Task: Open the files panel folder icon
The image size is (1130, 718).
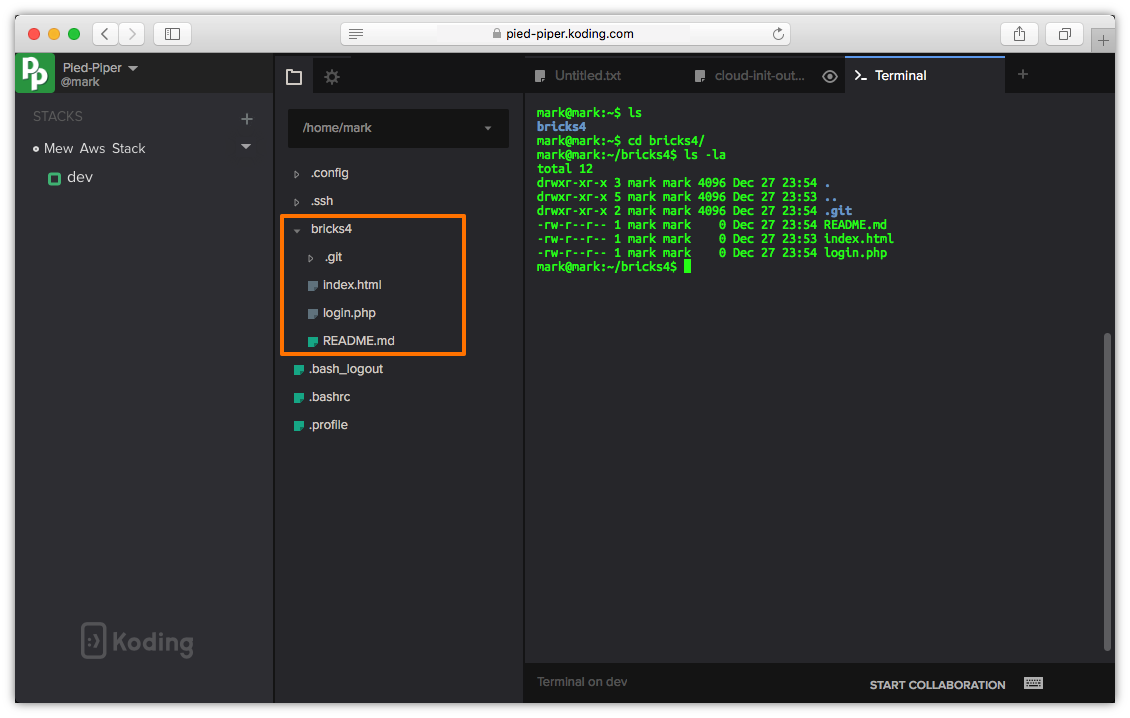Action: [x=293, y=77]
